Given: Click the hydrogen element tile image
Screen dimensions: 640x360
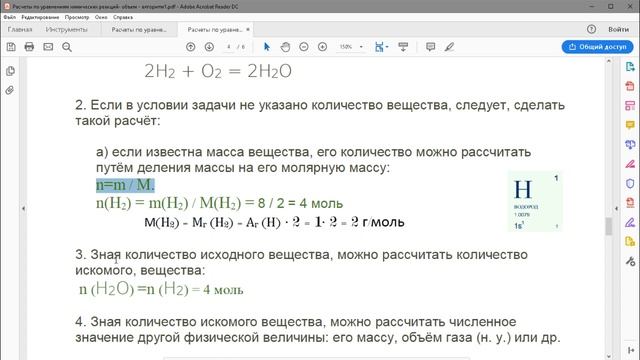Looking at the screenshot, I should pos(535,201).
